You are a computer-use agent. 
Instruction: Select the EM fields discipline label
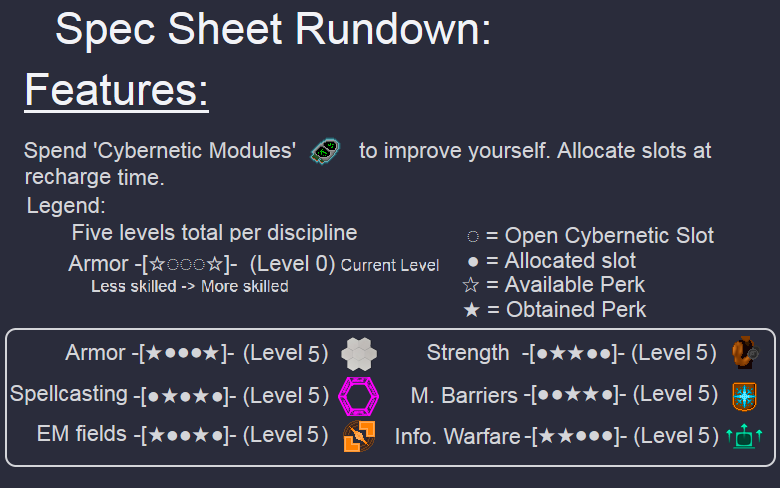(82, 434)
